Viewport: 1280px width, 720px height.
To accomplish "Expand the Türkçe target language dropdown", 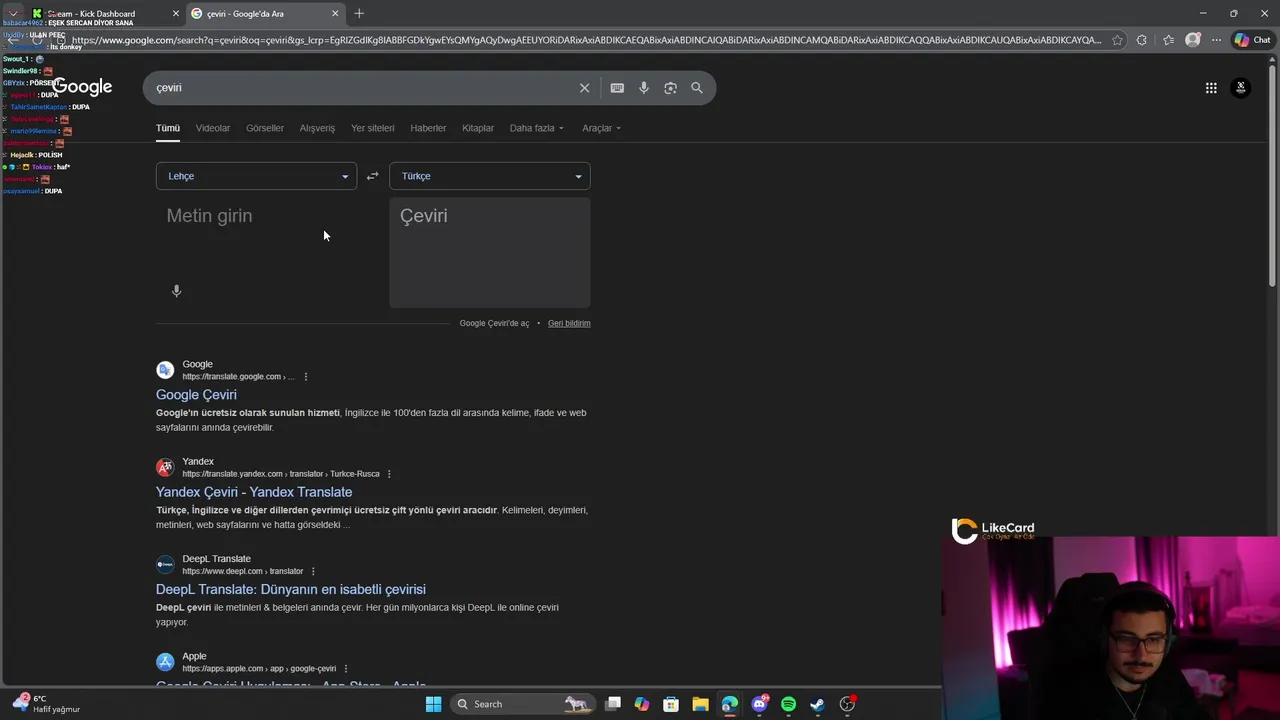I will 490,176.
